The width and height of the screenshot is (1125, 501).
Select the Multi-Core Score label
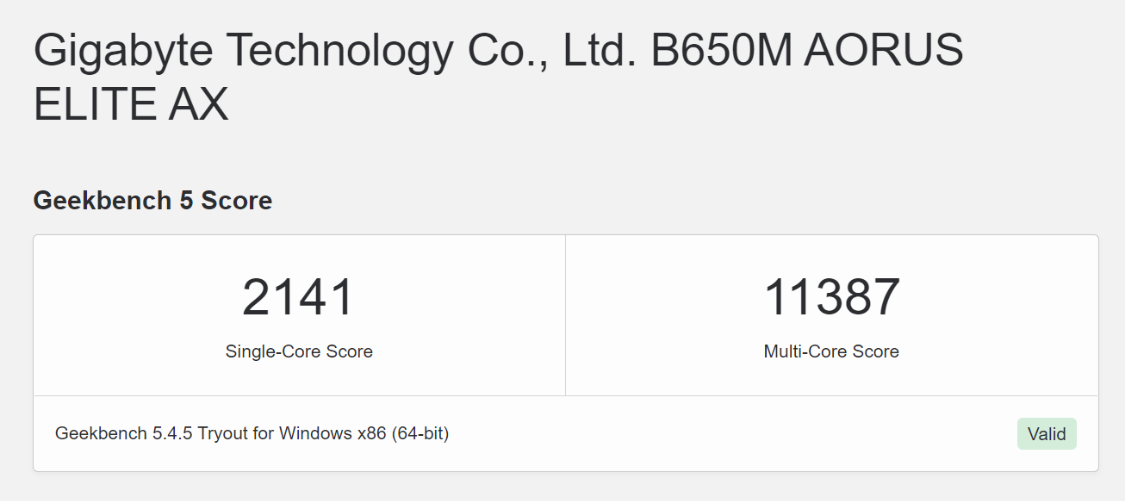tap(832, 351)
